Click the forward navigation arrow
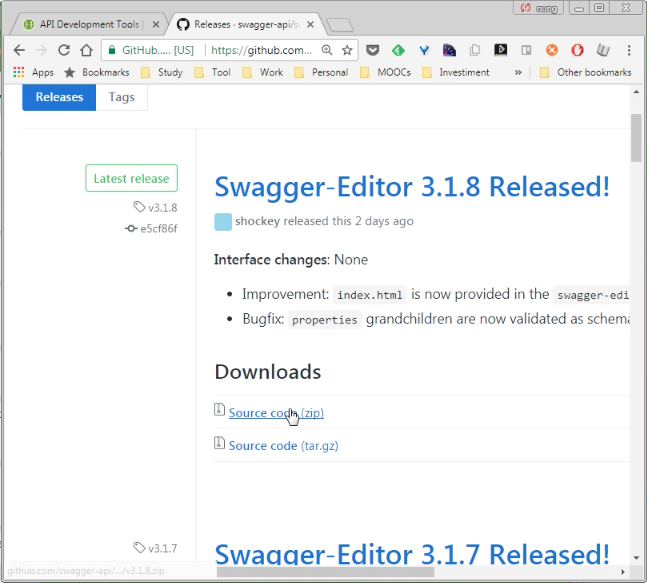Screen dimensions: 647x583 pos(41,50)
